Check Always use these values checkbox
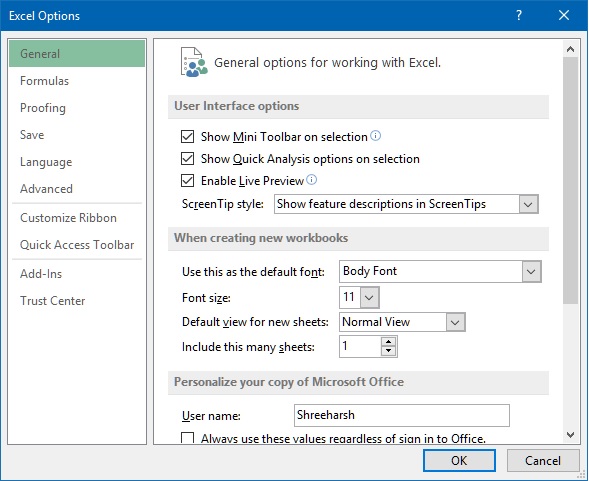Screen dimensions: 589x481 (x=187, y=438)
